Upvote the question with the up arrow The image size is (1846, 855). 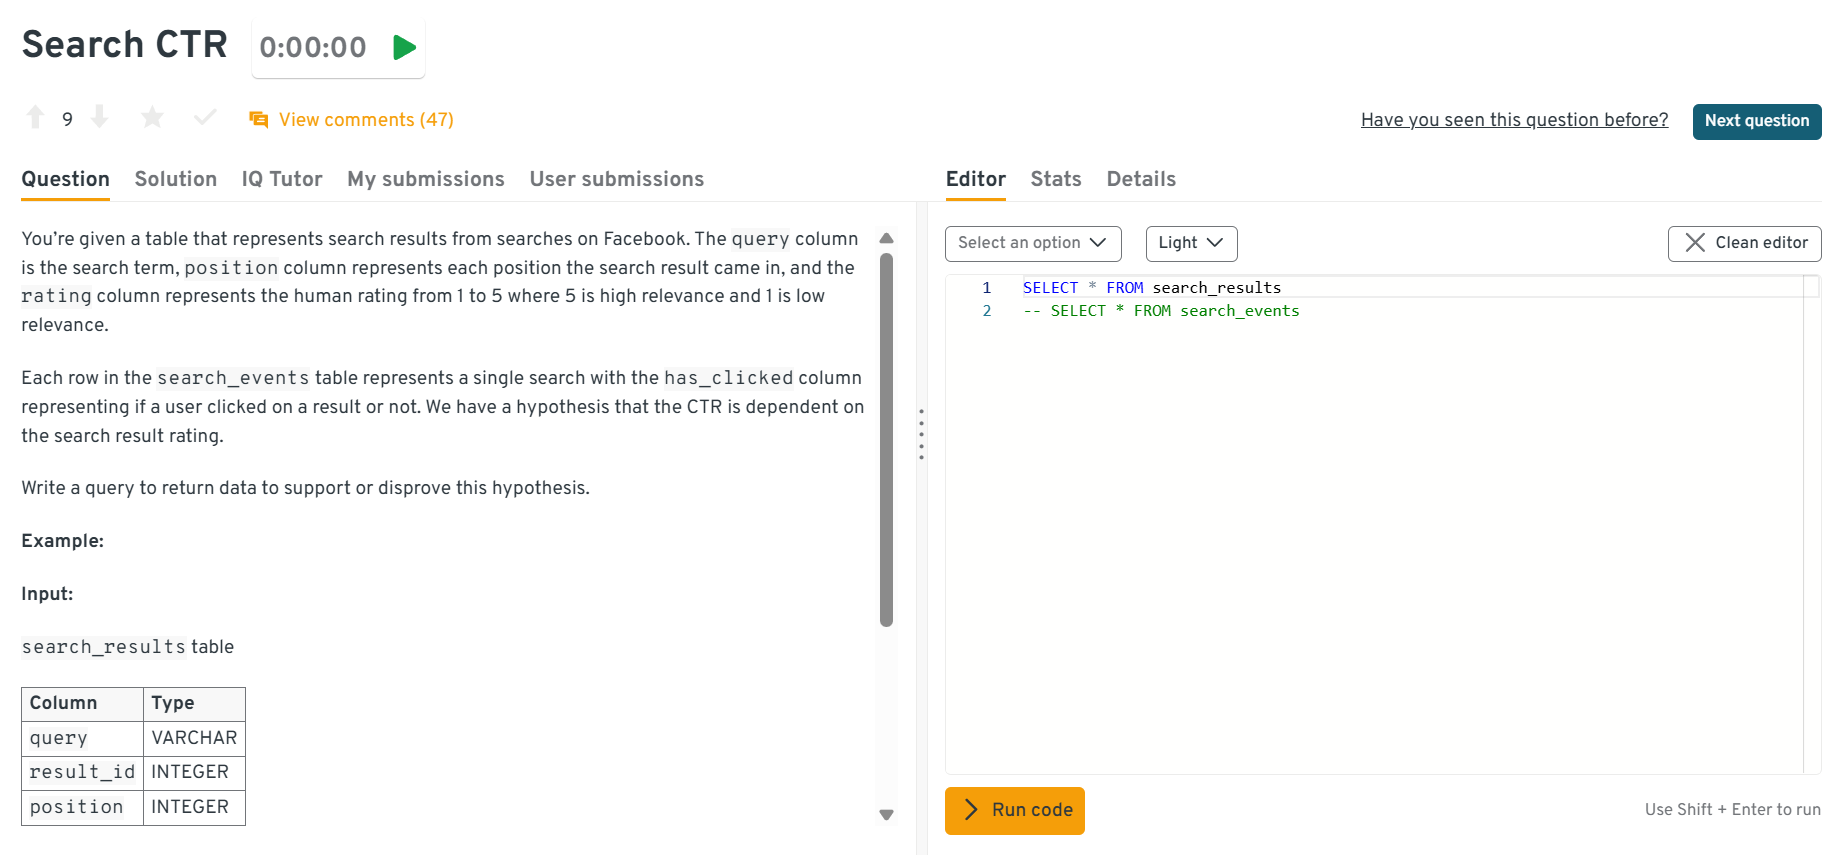pos(36,118)
